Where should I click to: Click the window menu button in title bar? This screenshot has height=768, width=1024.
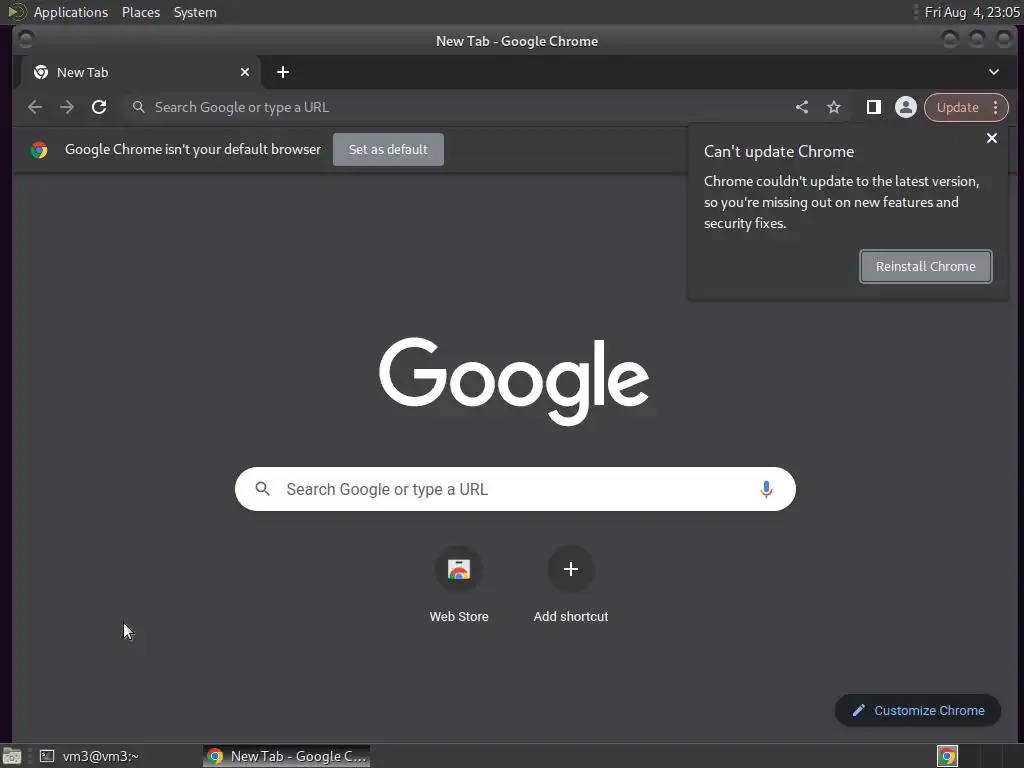coord(26,40)
